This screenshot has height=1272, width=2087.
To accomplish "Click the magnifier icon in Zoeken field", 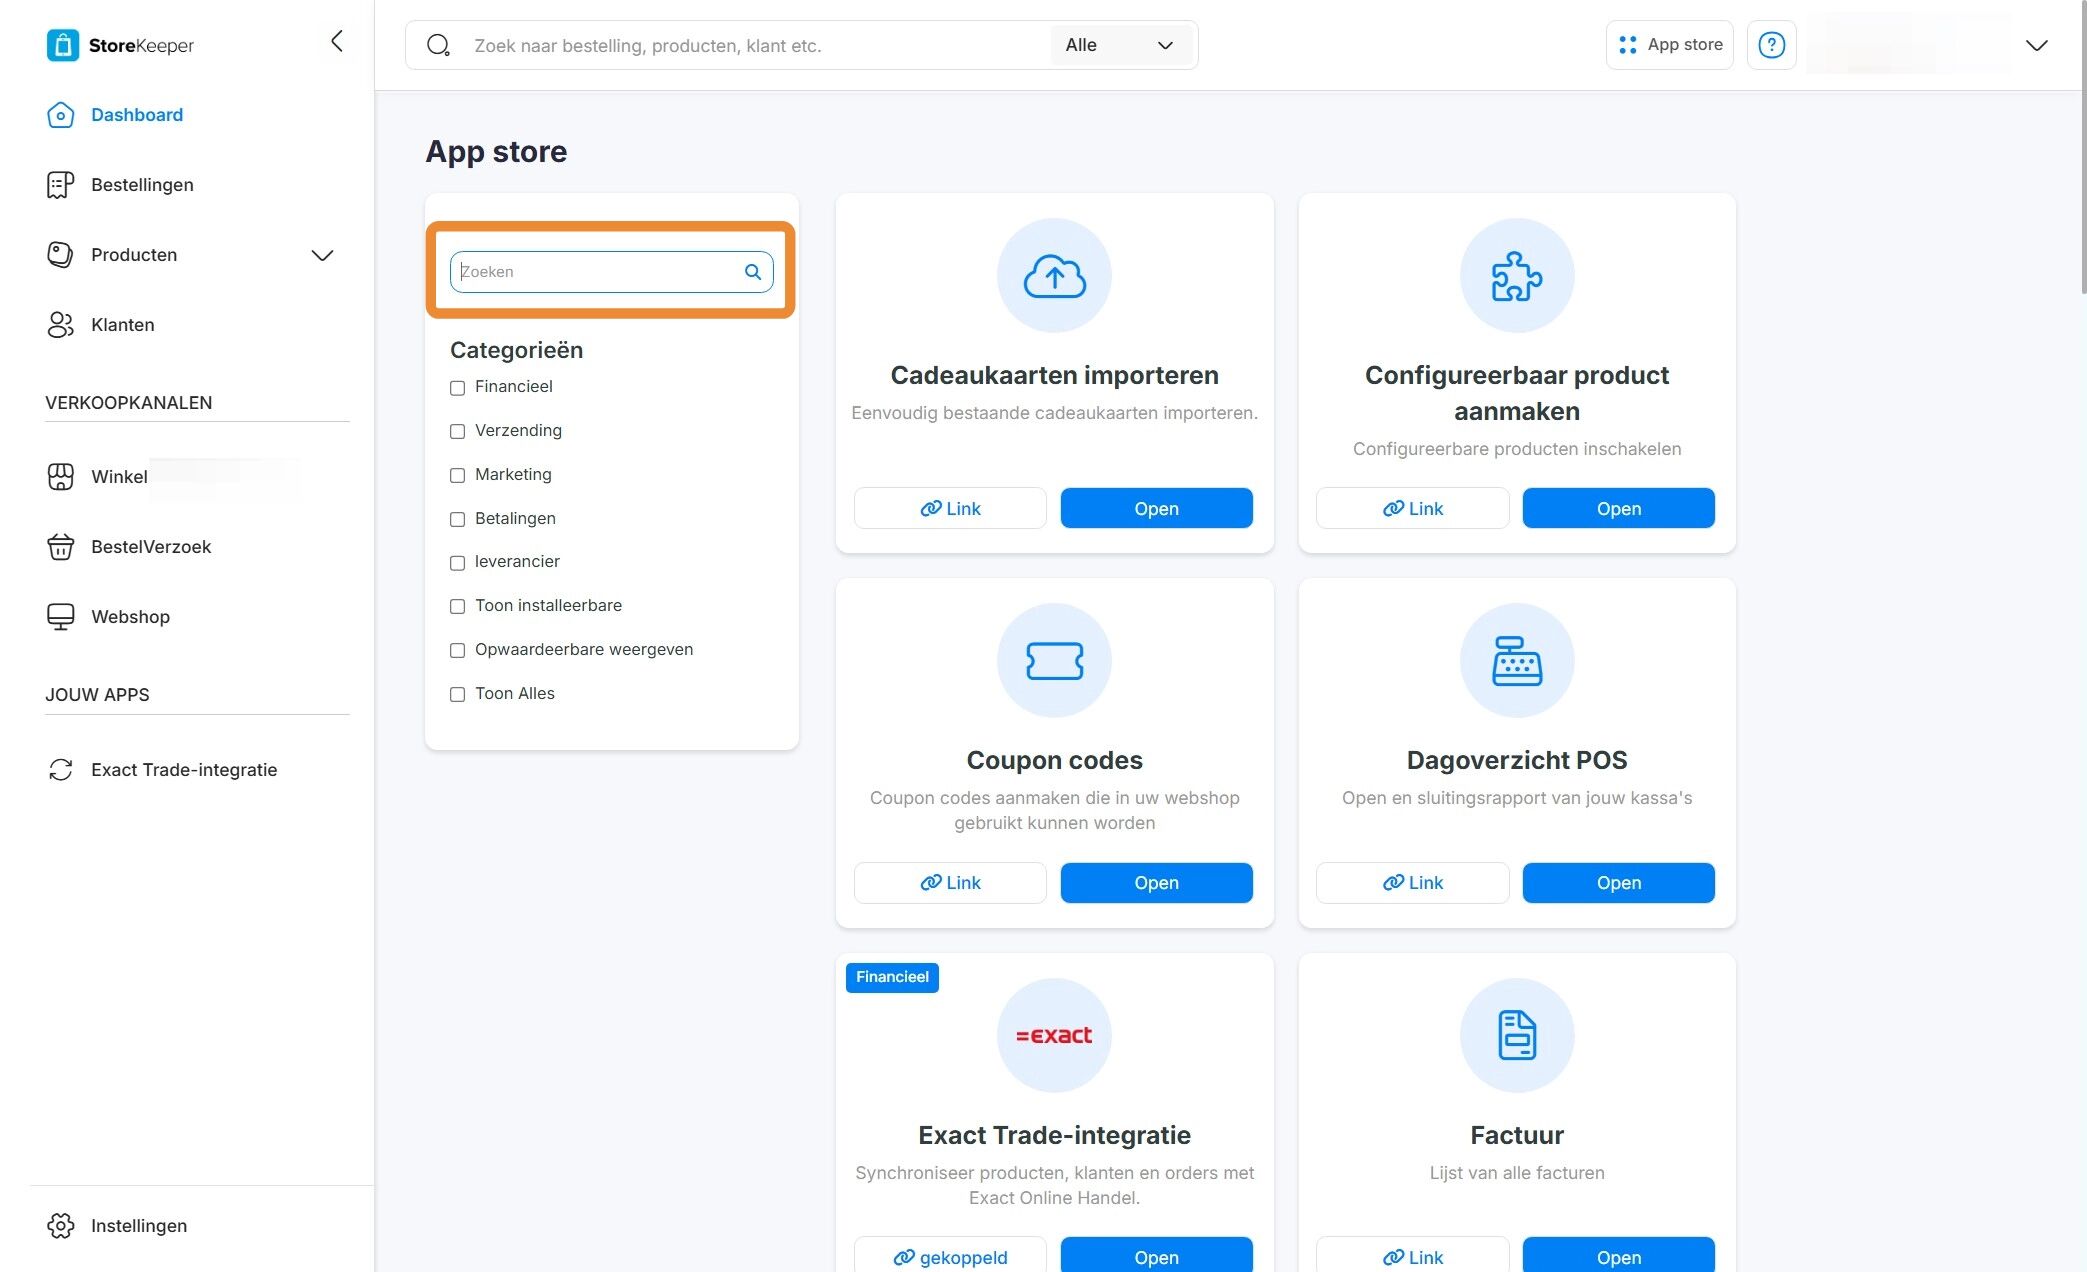I will pos(752,272).
